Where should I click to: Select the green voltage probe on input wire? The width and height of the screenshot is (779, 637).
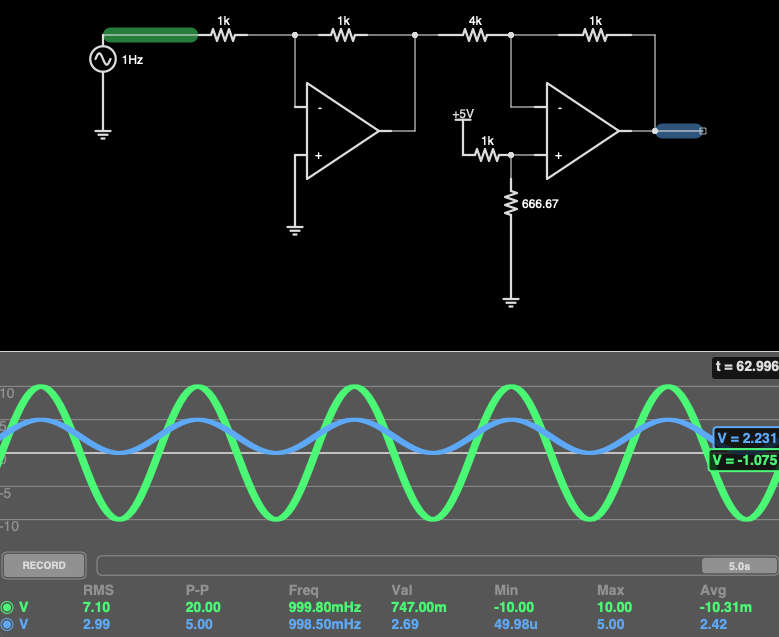tap(151, 35)
